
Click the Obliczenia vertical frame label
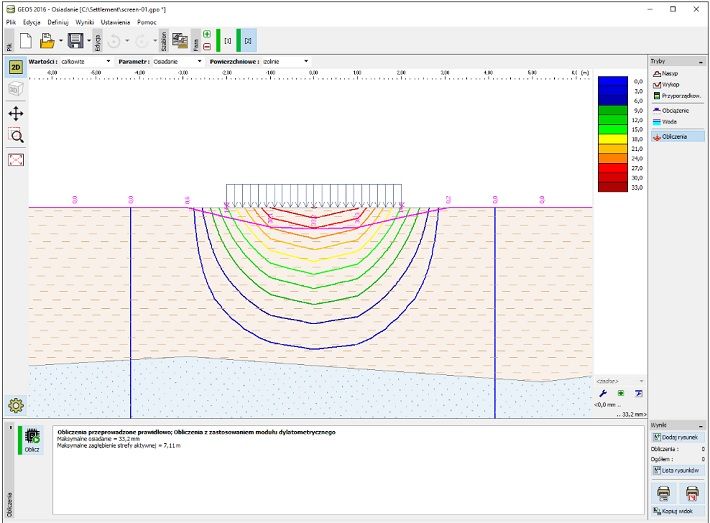[10, 504]
